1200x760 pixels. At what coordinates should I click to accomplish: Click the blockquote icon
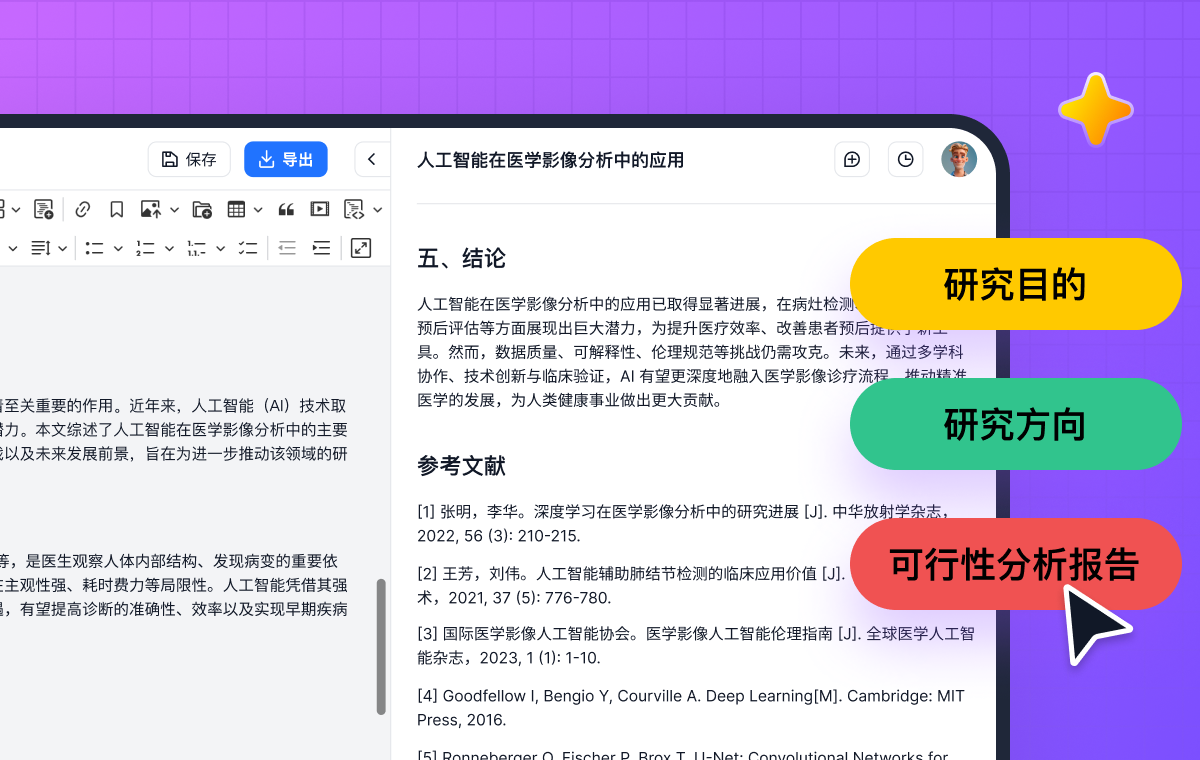(286, 209)
